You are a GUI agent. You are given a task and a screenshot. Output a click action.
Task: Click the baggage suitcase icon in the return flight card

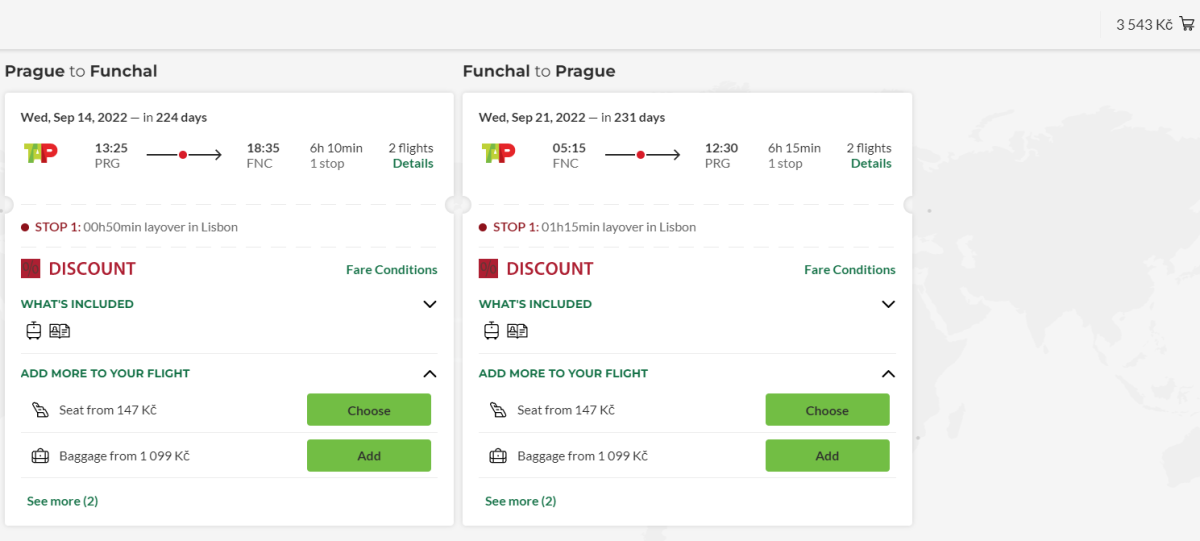click(497, 456)
